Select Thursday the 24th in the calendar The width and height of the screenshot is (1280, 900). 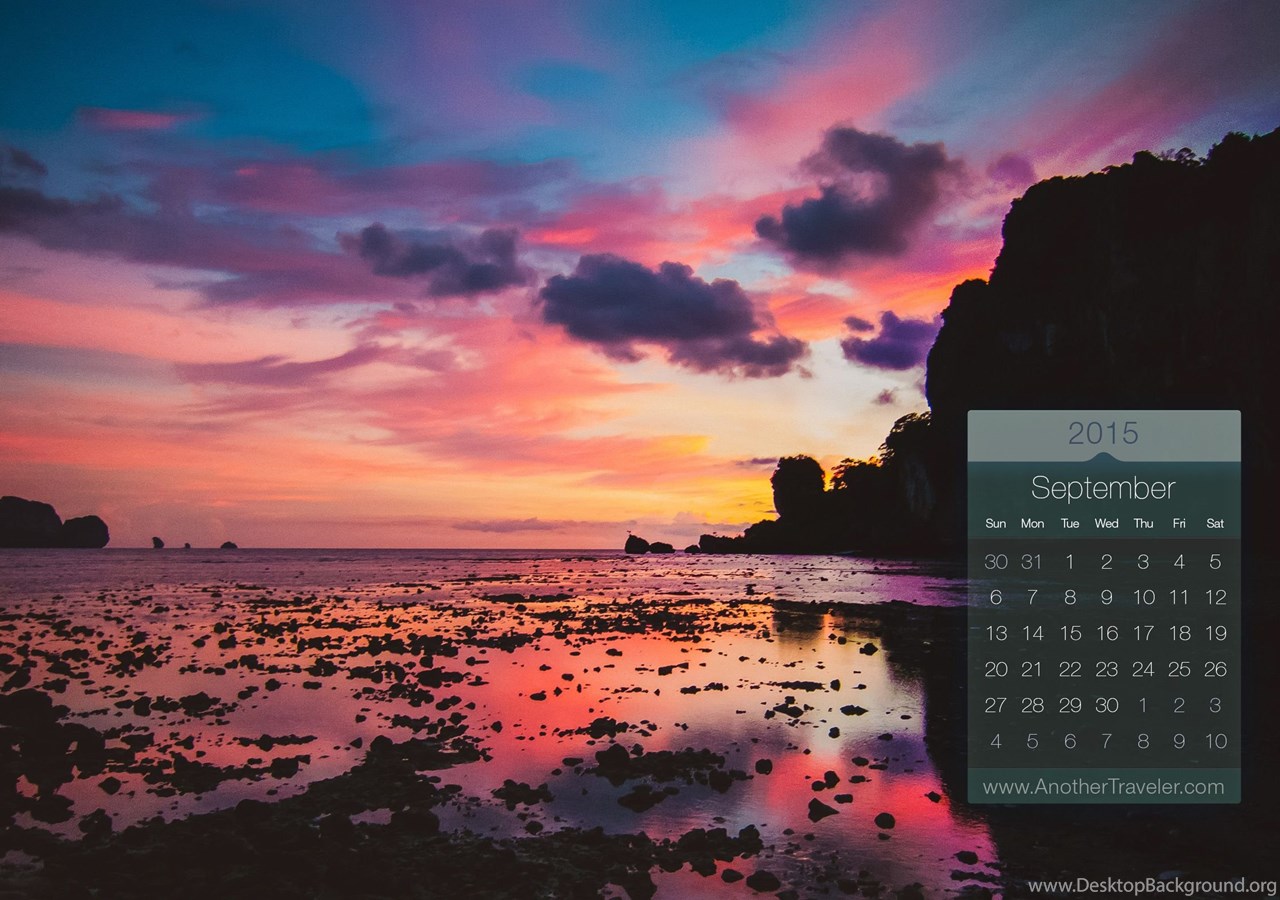click(1143, 669)
